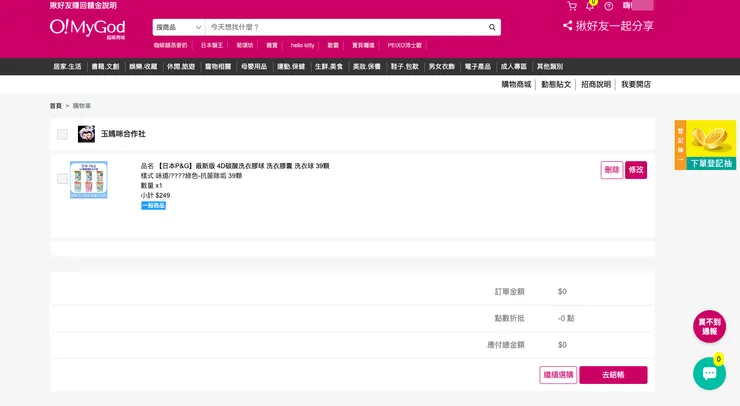The width and height of the screenshot is (740, 406).
Task: Open 生鮮.美食 category
Action: point(329,67)
